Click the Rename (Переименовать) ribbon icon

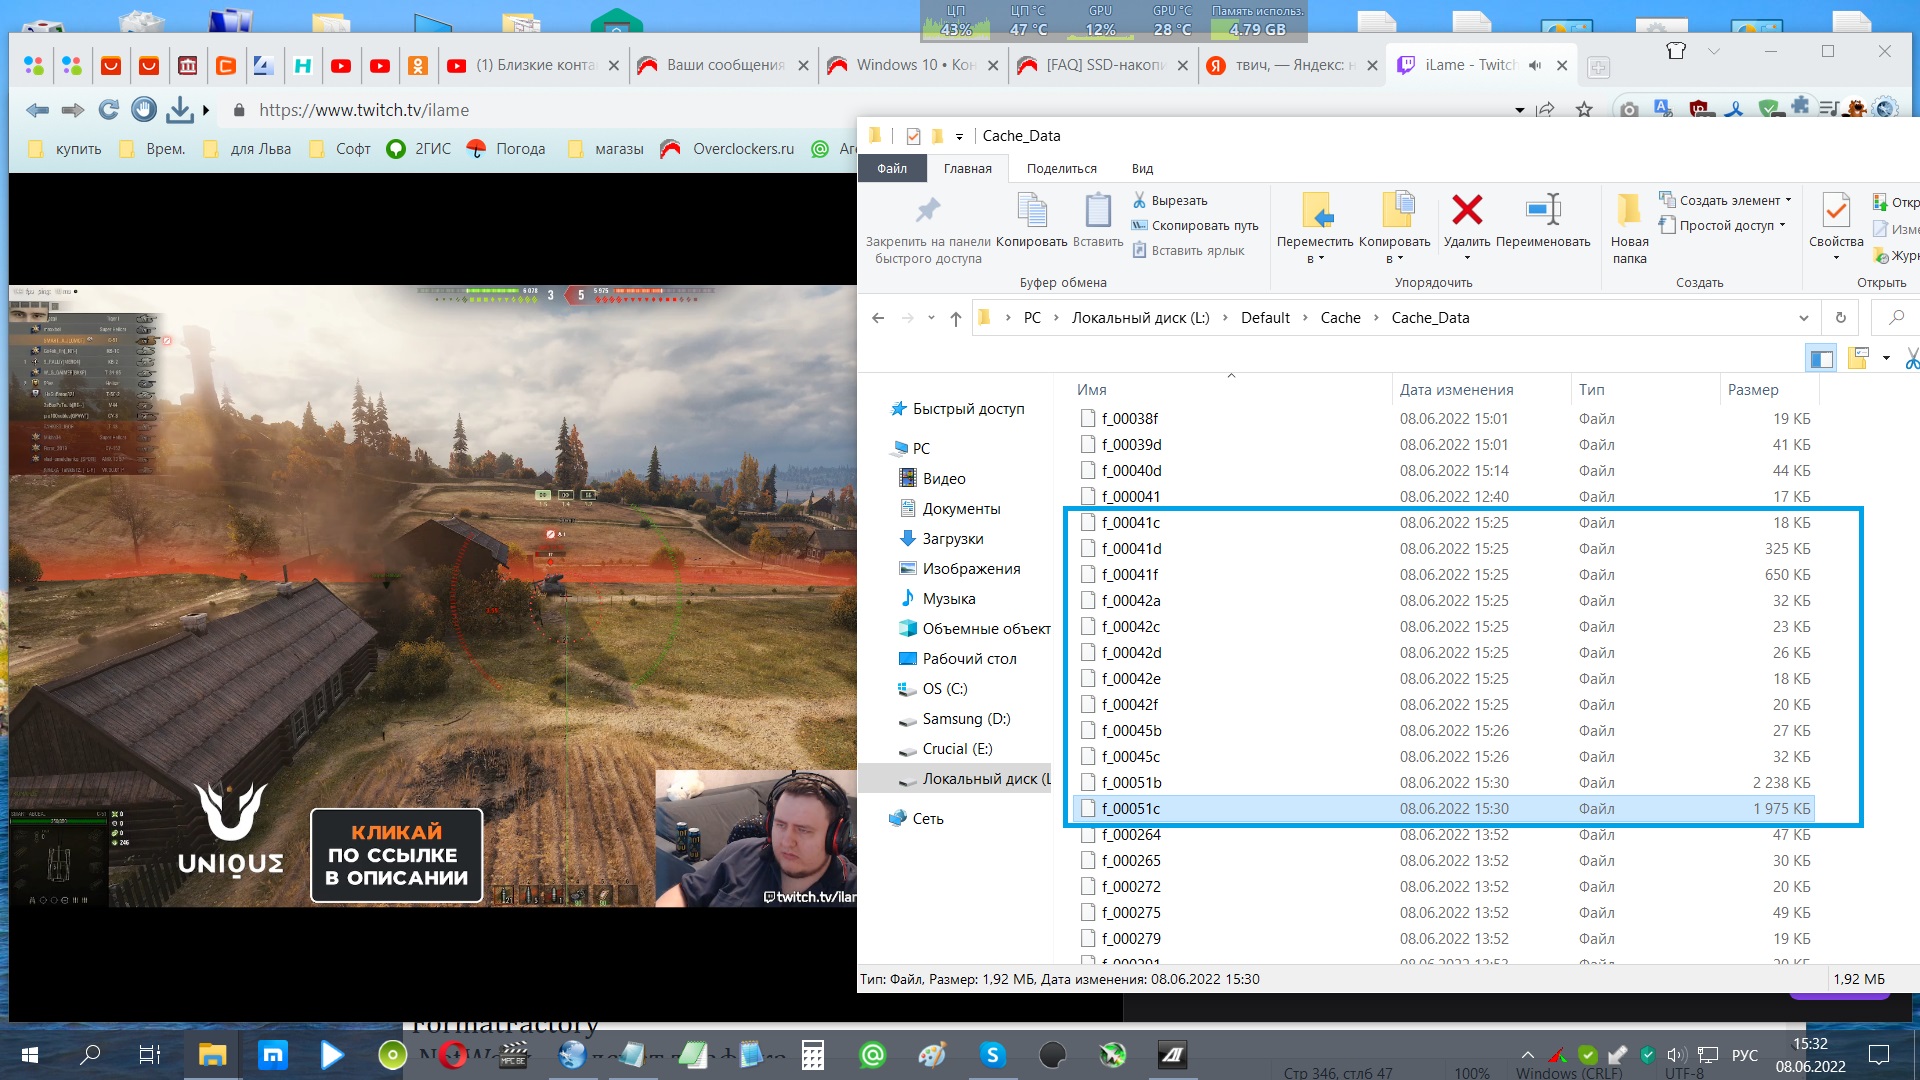click(1543, 211)
